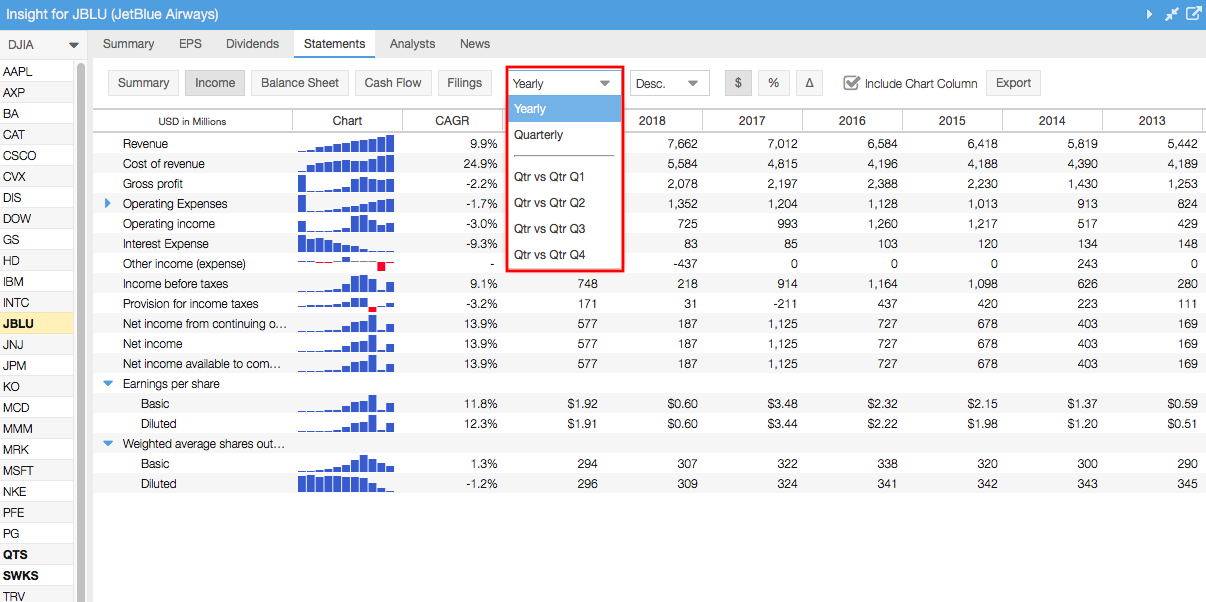Click the USD in Millions header

tap(193, 122)
